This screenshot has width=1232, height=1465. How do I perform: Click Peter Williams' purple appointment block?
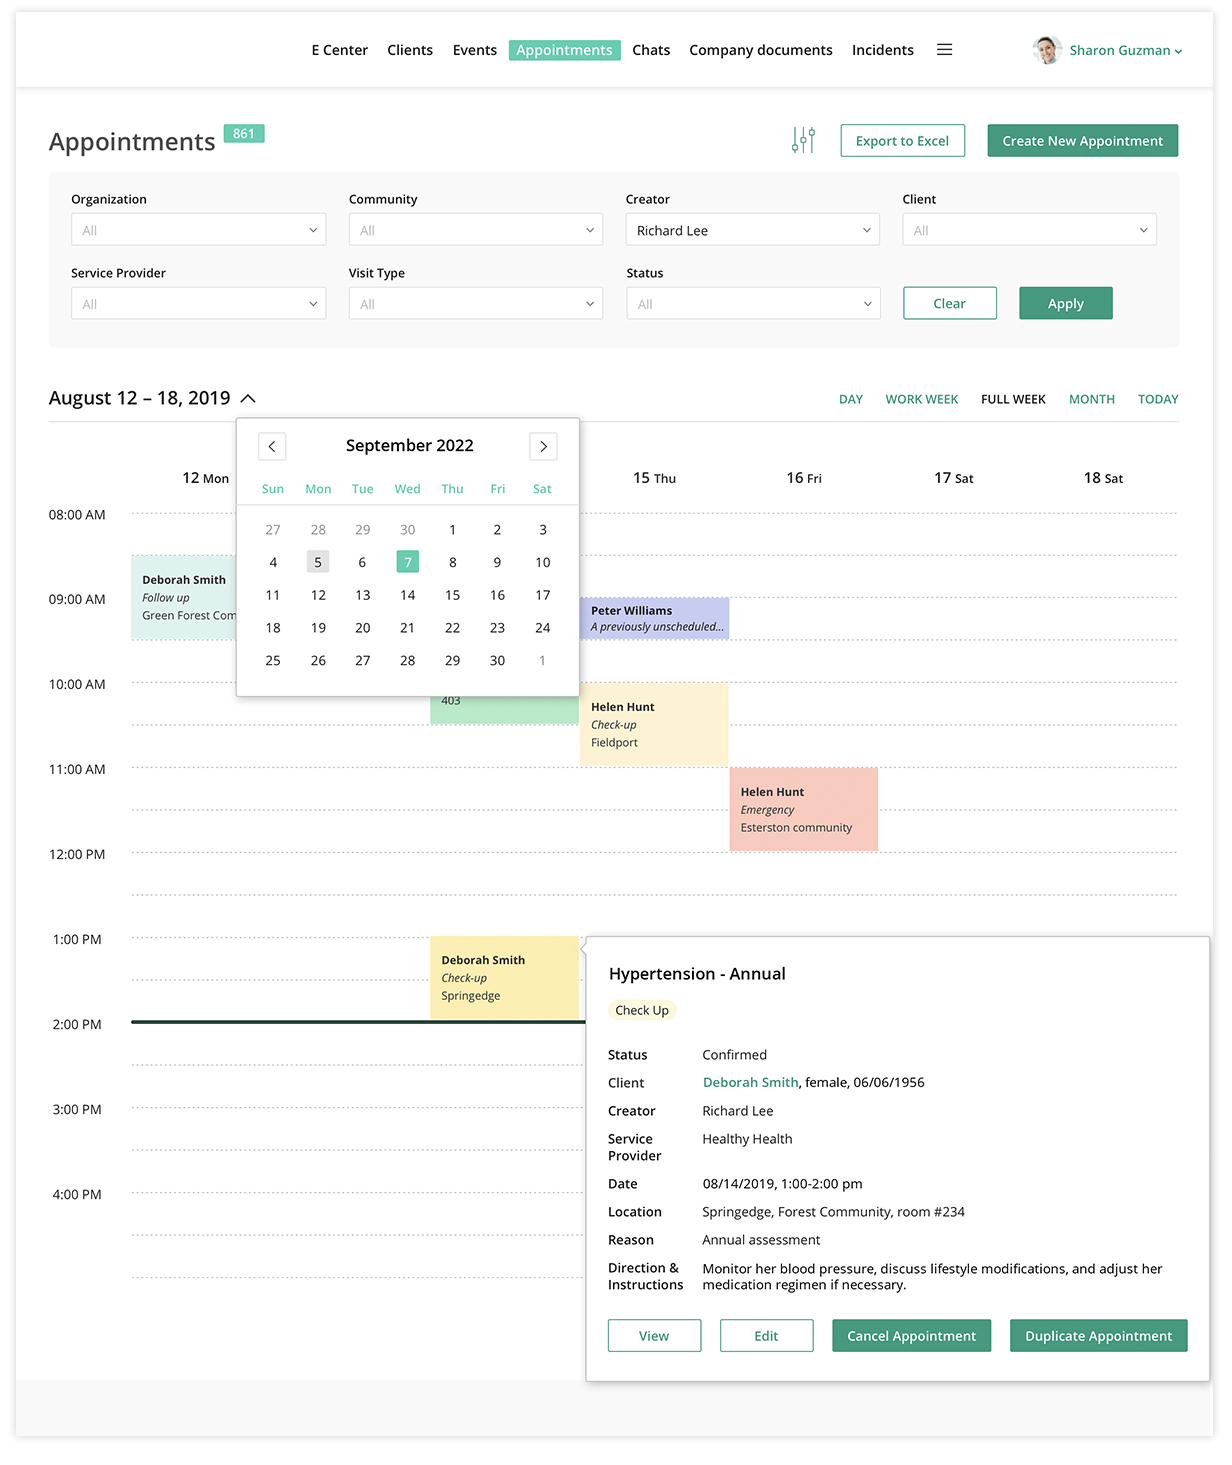[654, 618]
